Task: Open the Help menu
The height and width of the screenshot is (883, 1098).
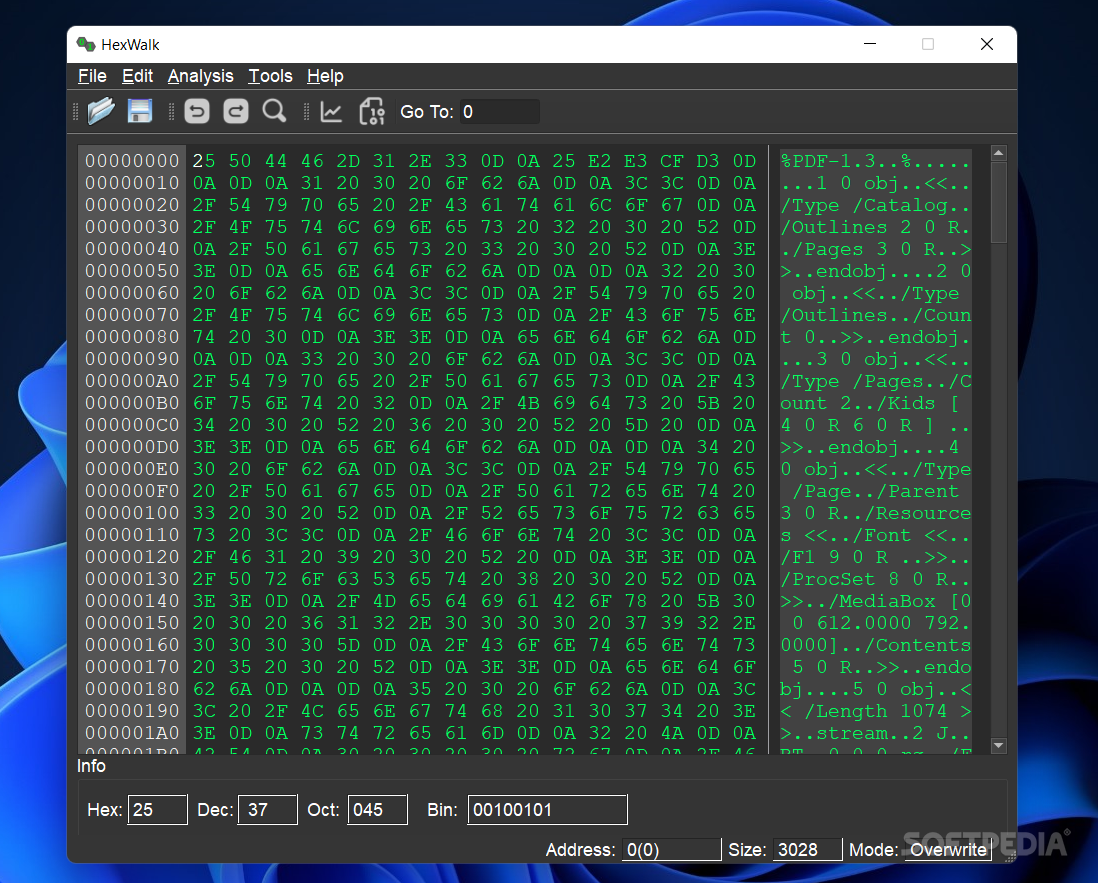Action: [325, 76]
